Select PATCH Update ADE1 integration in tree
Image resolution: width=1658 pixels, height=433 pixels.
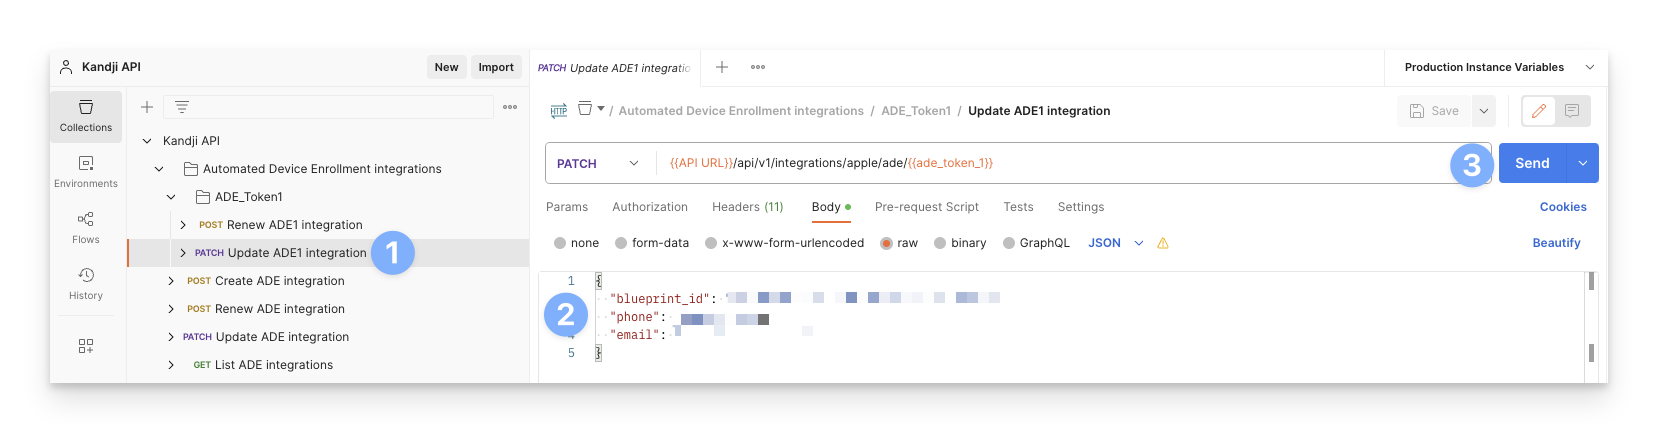pos(281,253)
